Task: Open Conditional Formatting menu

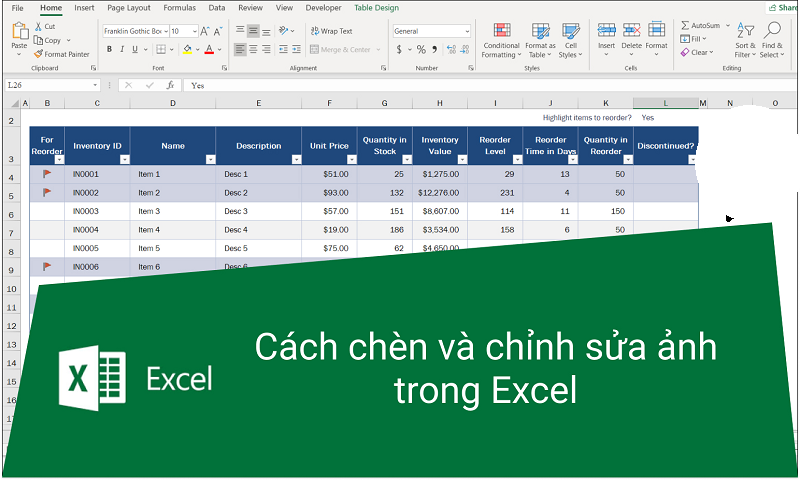Action: 502,41
